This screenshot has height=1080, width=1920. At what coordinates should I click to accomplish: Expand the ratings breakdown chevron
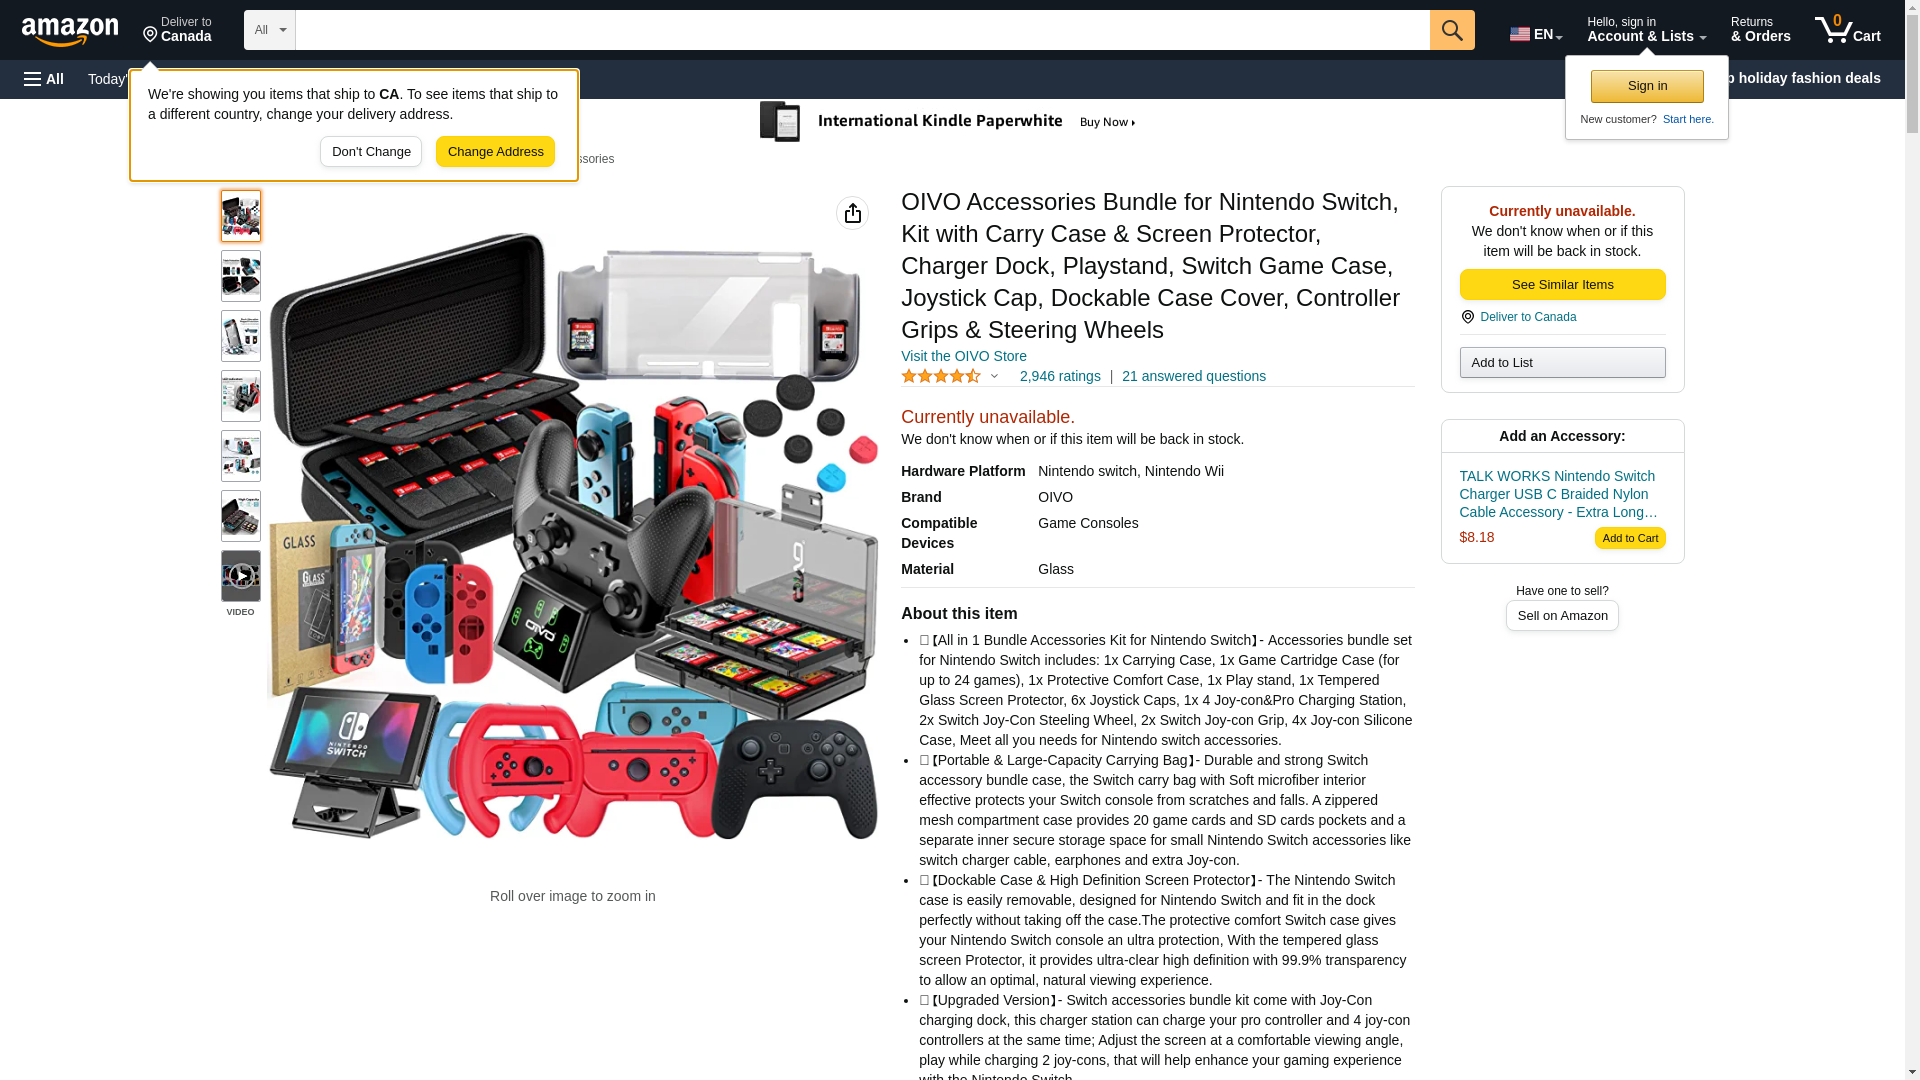[994, 376]
